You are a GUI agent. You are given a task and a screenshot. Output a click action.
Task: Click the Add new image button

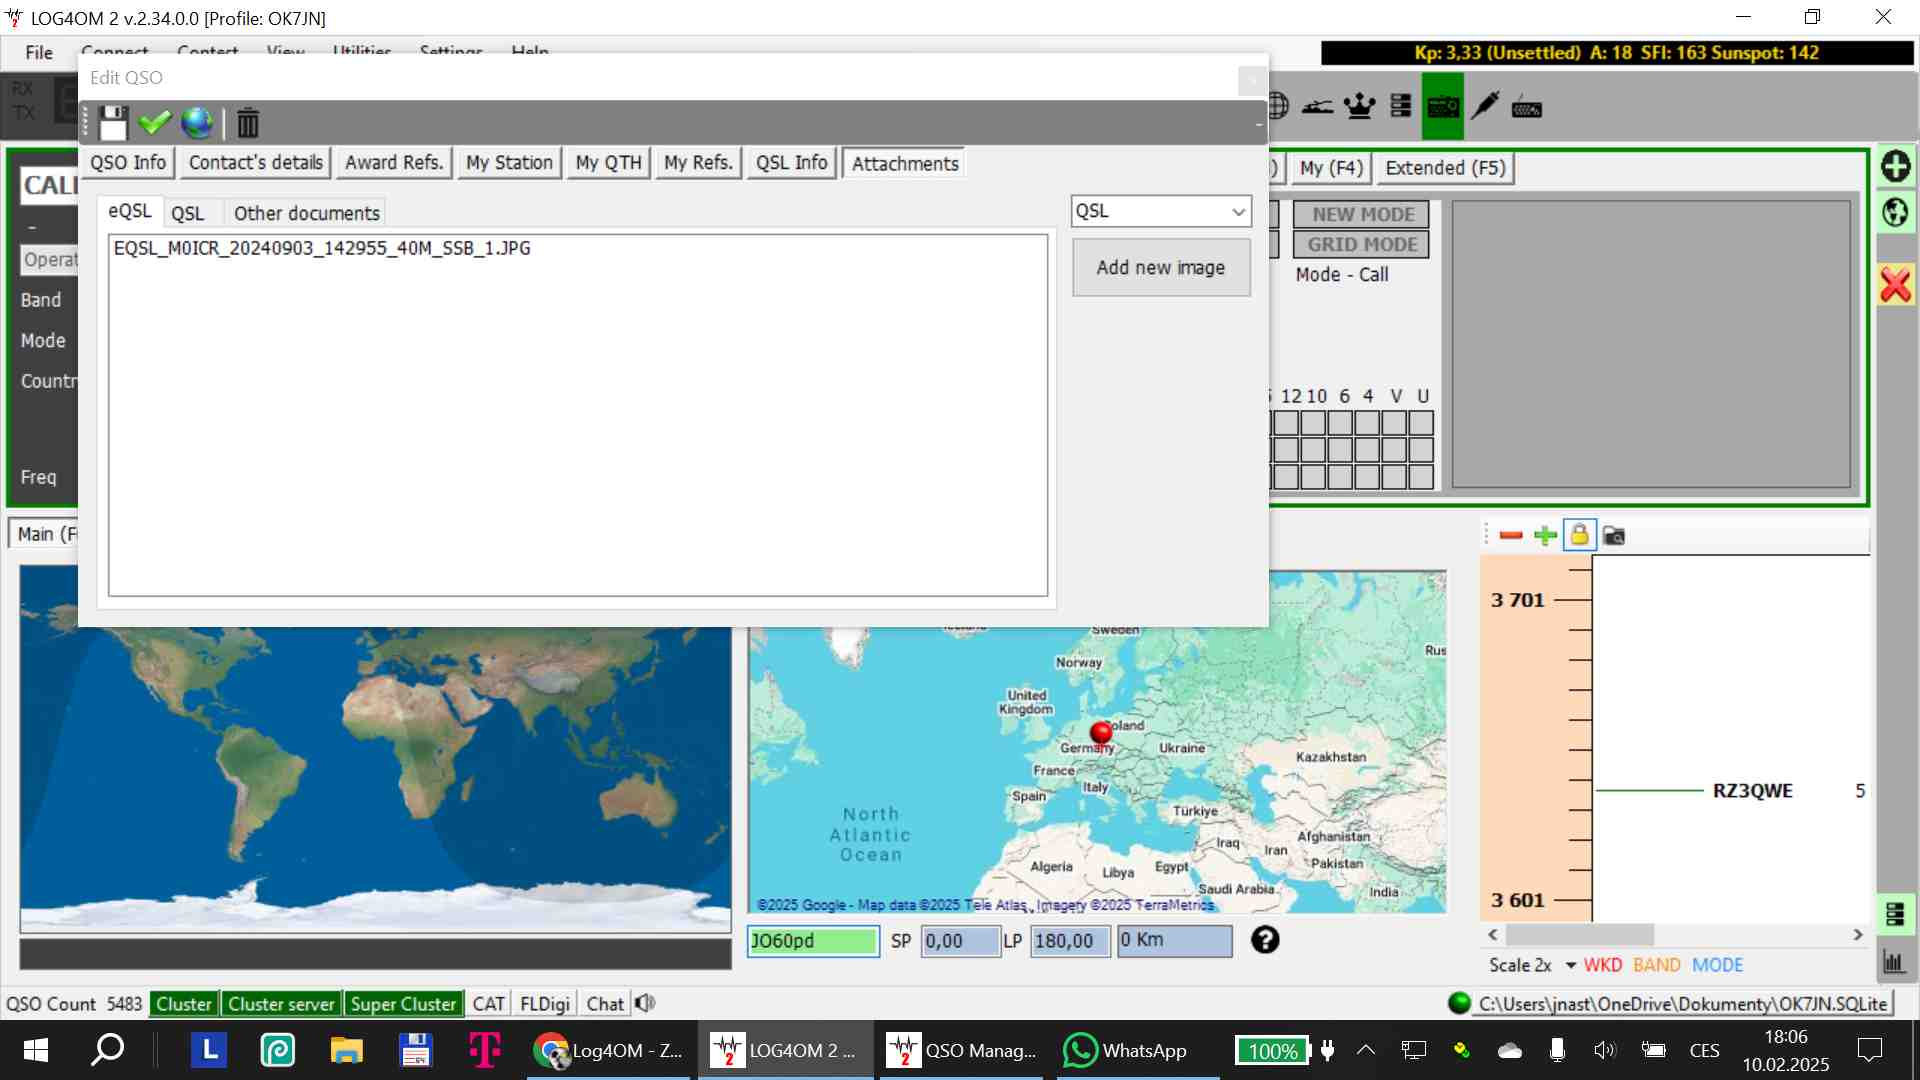tap(1161, 268)
